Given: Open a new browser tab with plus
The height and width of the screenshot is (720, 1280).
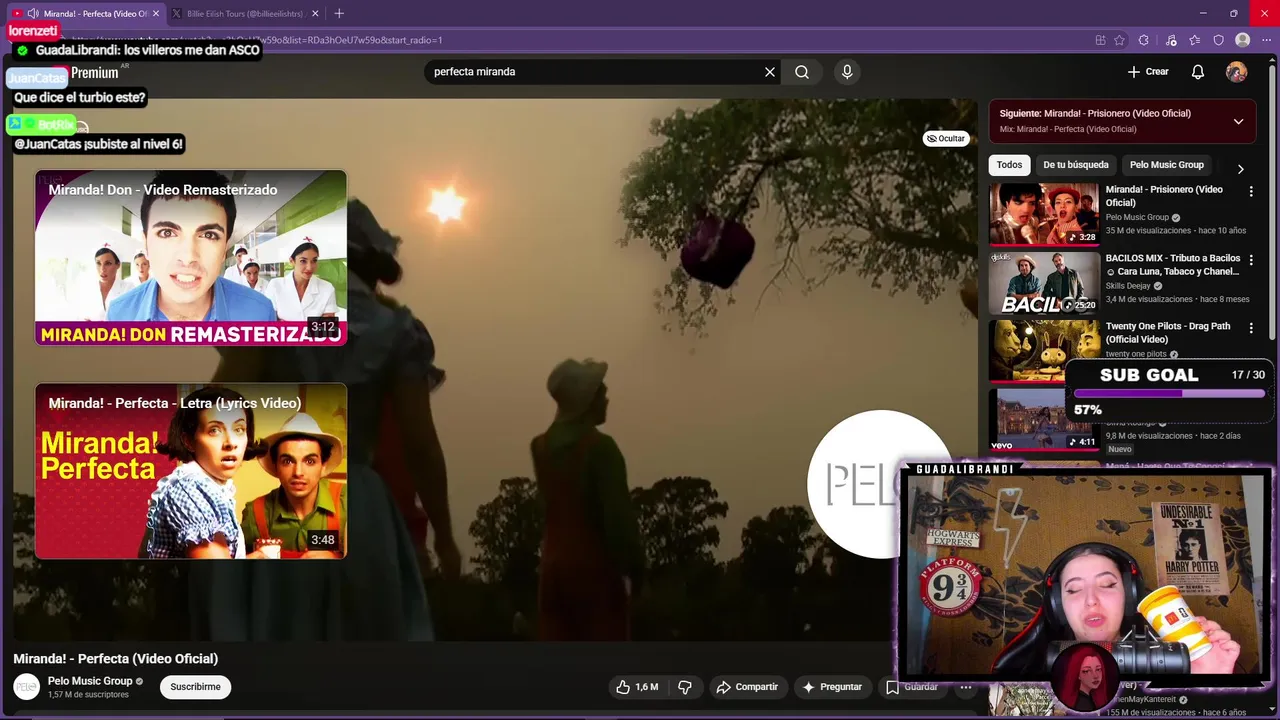Looking at the screenshot, I should pos(339,14).
